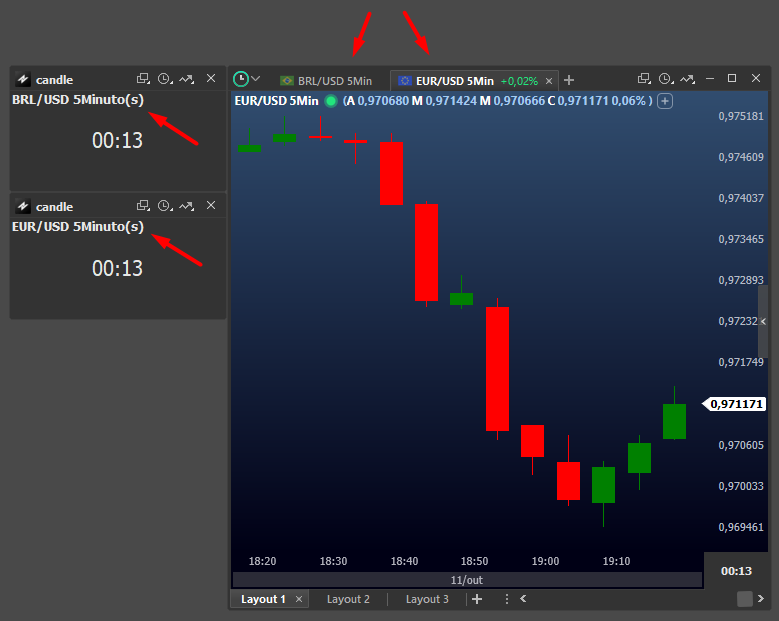Viewport: 779px width, 621px height.
Task: Toggle the green status circle beside EUR/USD 5Min
Action: 331,101
